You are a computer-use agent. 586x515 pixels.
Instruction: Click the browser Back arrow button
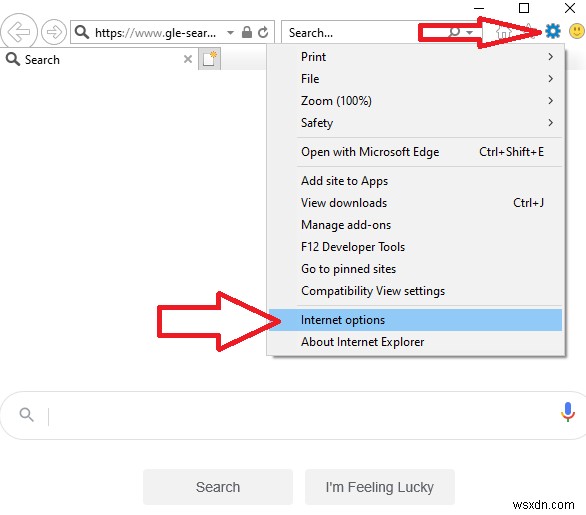tap(19, 32)
